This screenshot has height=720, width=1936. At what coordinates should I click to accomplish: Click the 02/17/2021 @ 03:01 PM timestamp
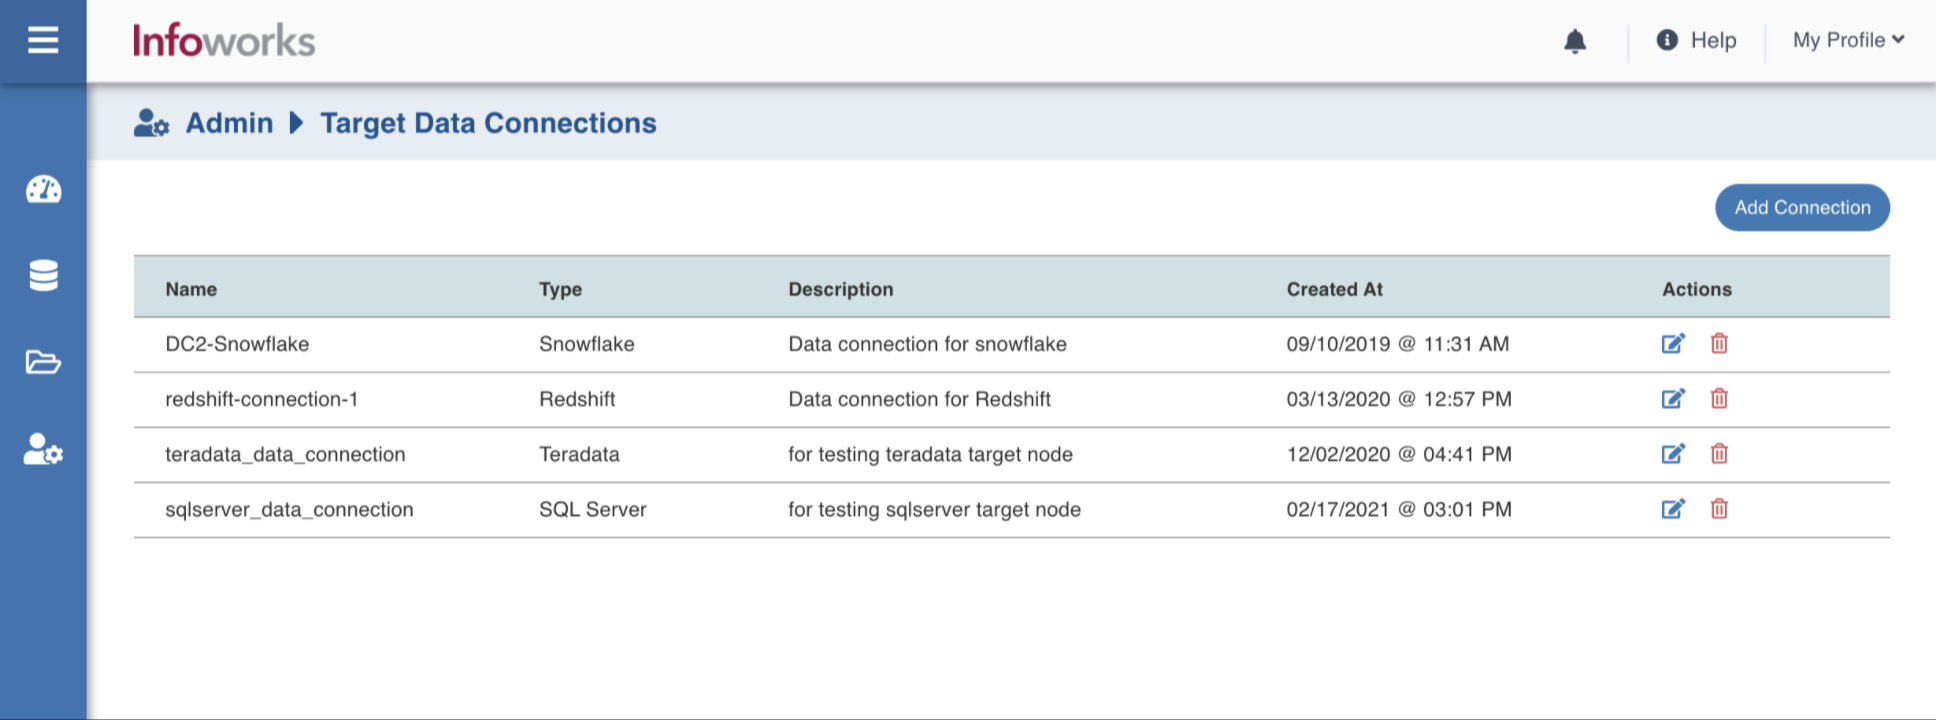1399,509
